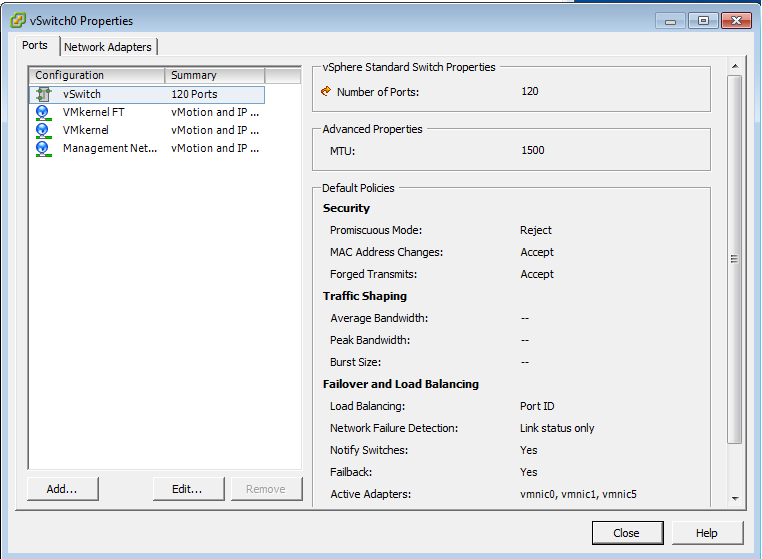Select the Management Net... row
762x559 pixels.
(x=147, y=148)
